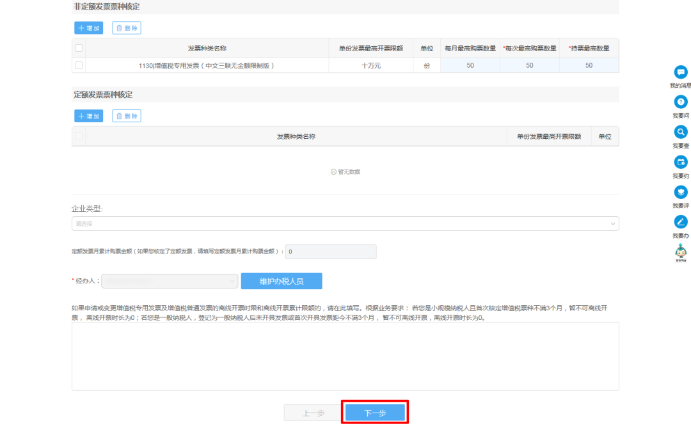Click the second circular icon in right sidebar
Image resolution: width=691 pixels, height=428 pixels.
click(x=680, y=102)
